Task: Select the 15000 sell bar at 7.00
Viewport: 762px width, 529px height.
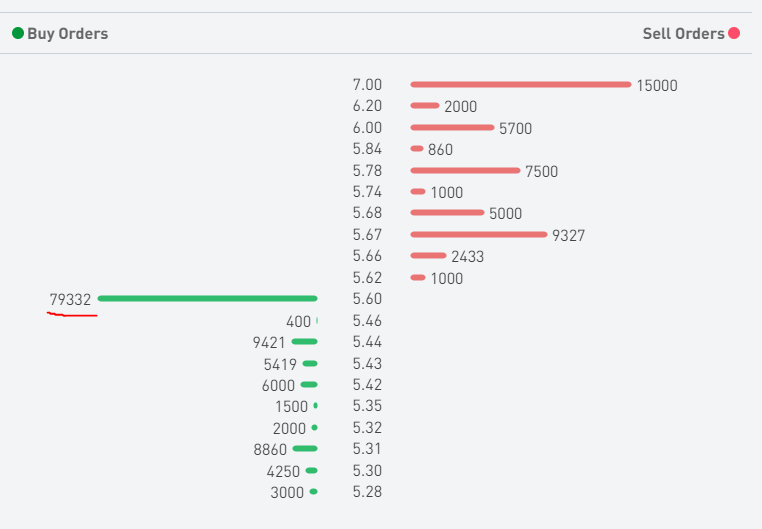Action: pyautogui.click(x=521, y=85)
